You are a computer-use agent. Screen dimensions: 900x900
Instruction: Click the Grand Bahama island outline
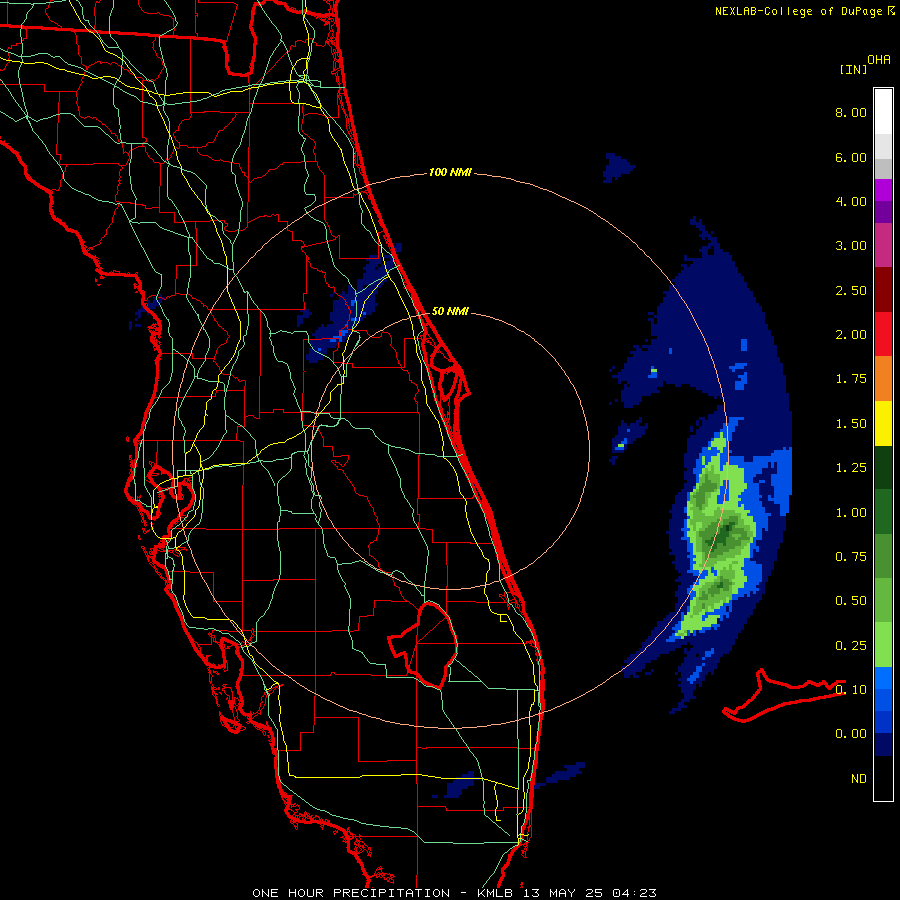tap(784, 695)
